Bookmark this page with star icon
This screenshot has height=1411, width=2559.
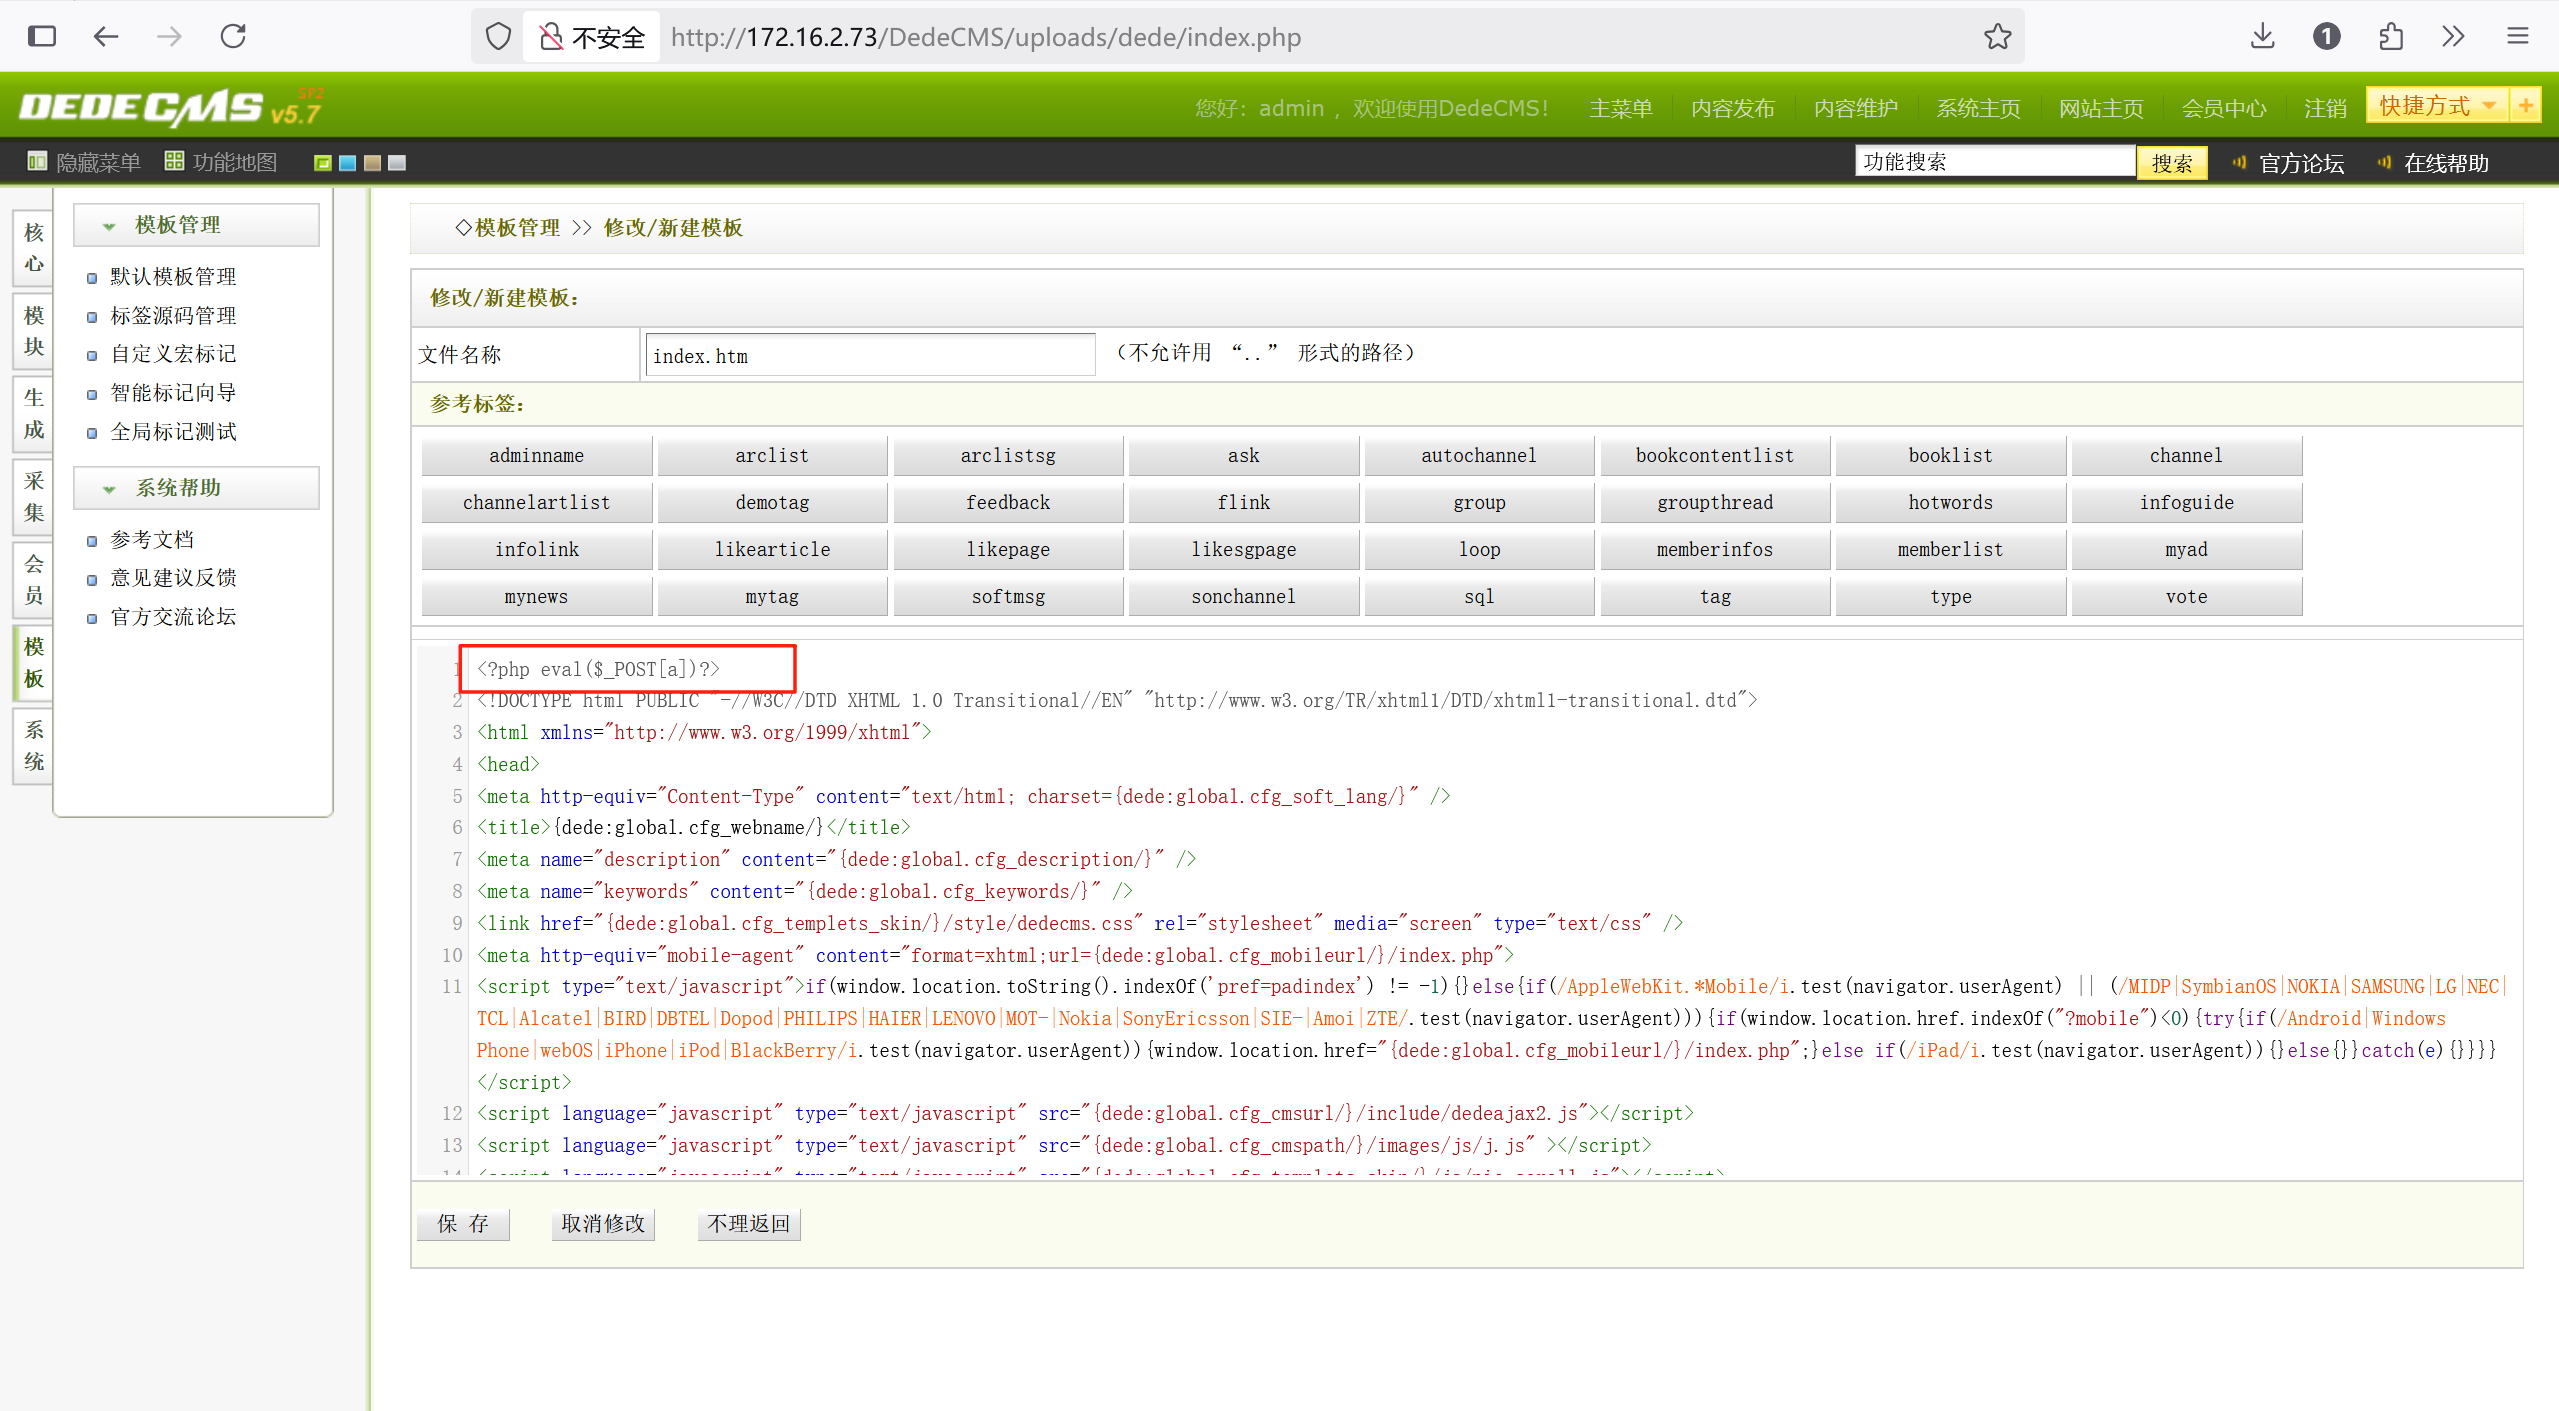pyautogui.click(x=1997, y=37)
